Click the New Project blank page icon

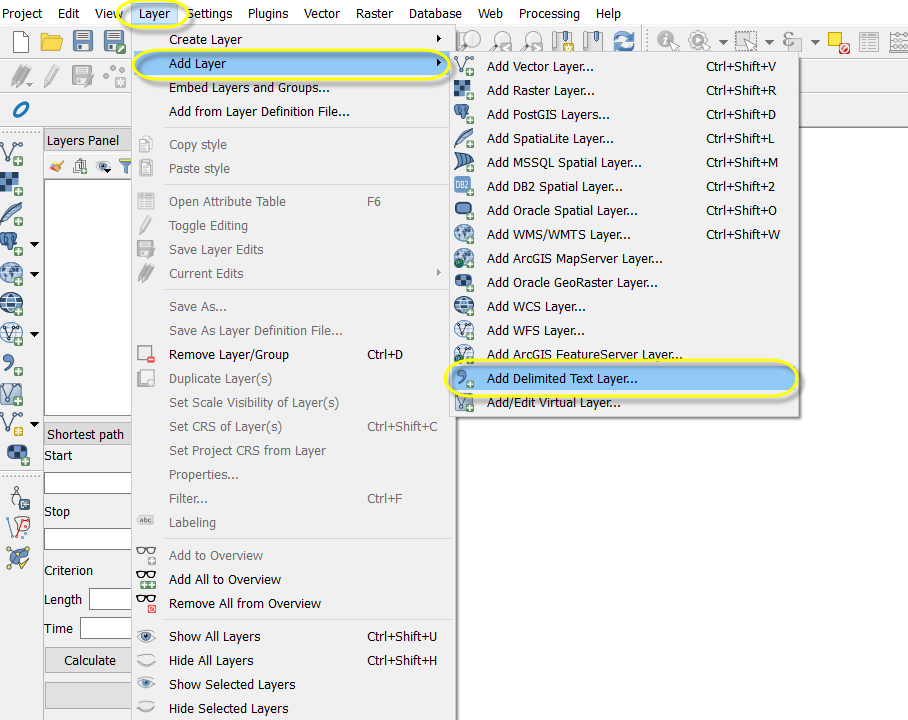pyautogui.click(x=21, y=41)
